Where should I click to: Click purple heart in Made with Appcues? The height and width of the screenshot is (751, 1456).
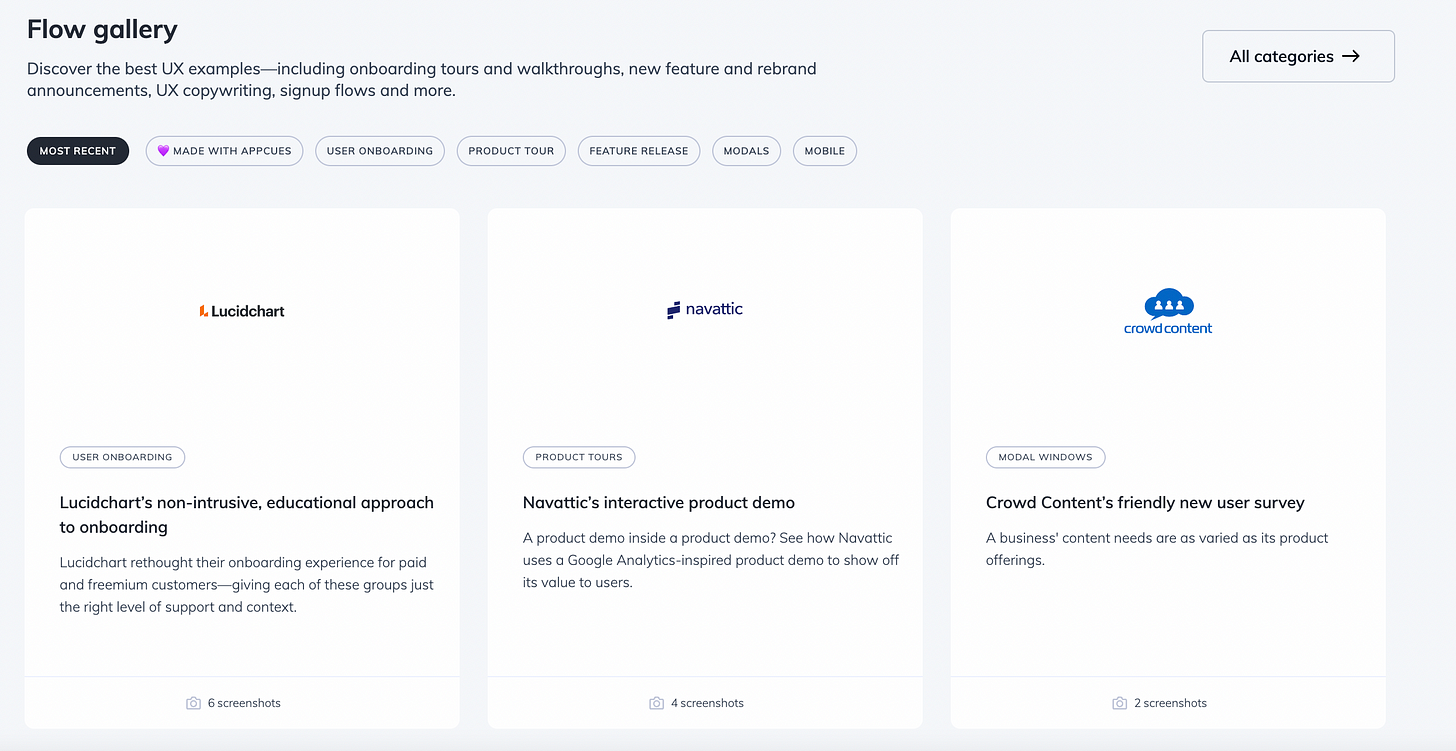pos(164,151)
